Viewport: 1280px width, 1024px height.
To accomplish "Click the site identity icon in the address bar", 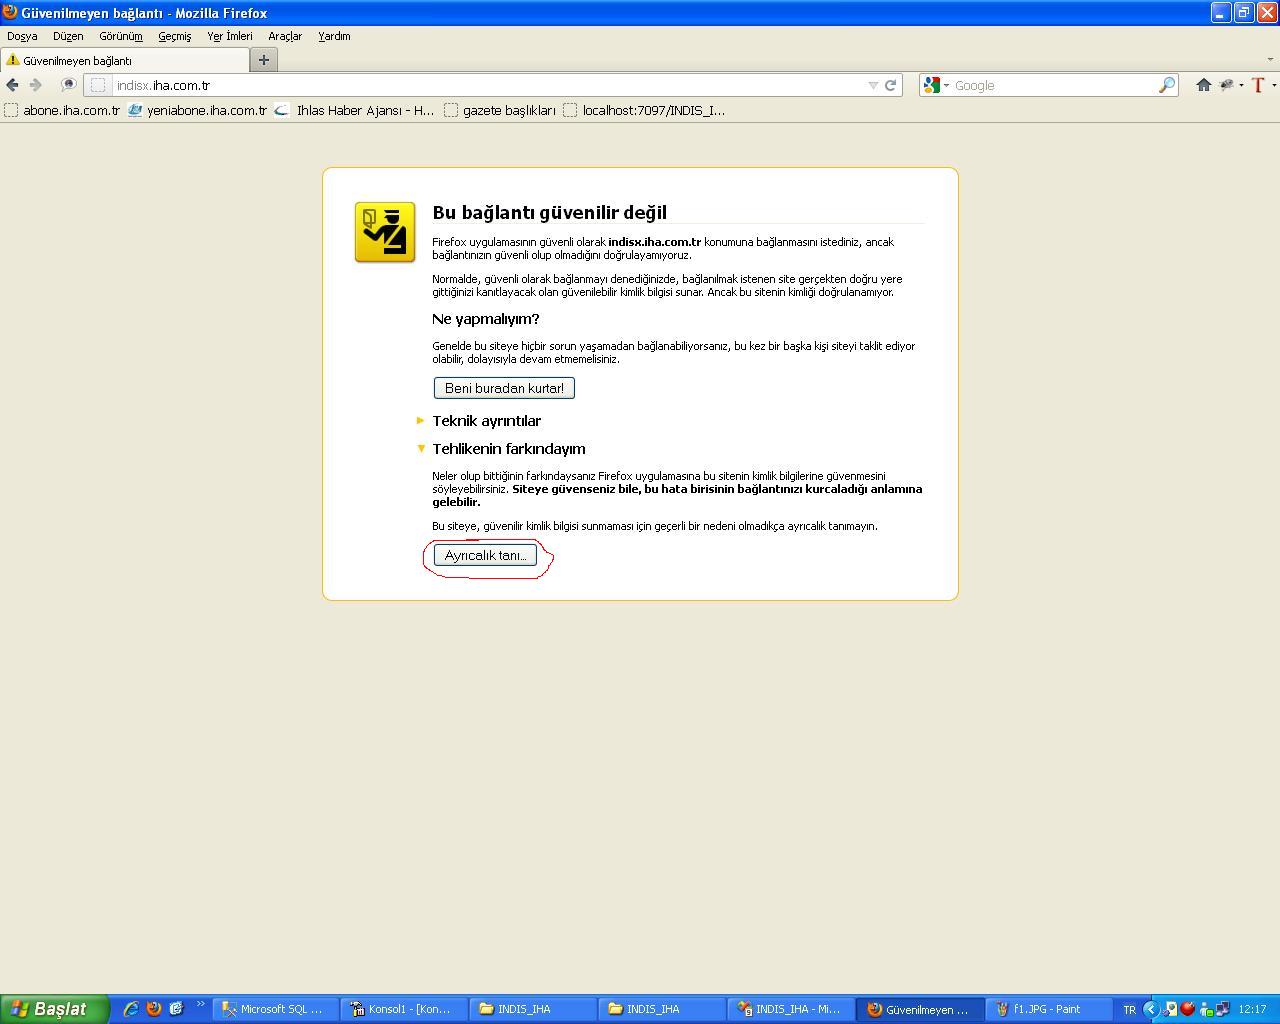I will (98, 85).
